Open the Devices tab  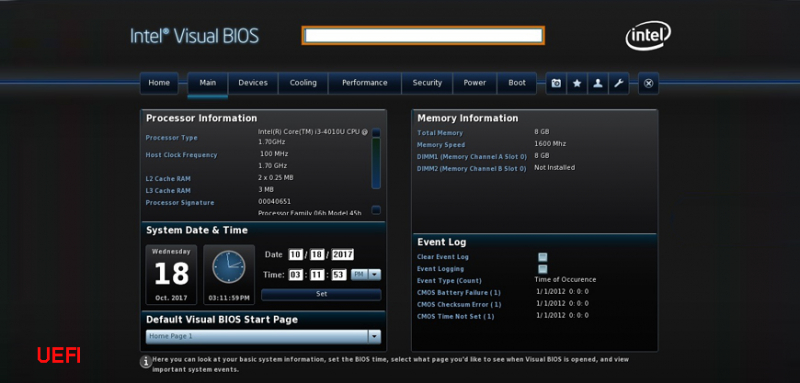point(253,83)
